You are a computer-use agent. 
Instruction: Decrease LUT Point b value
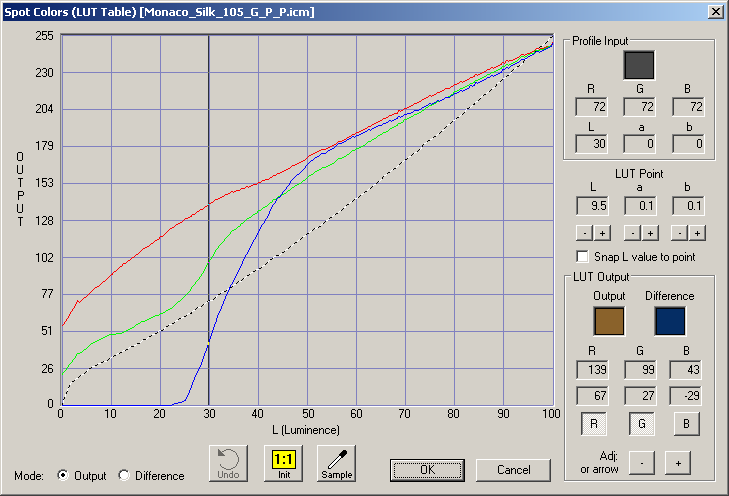679,233
